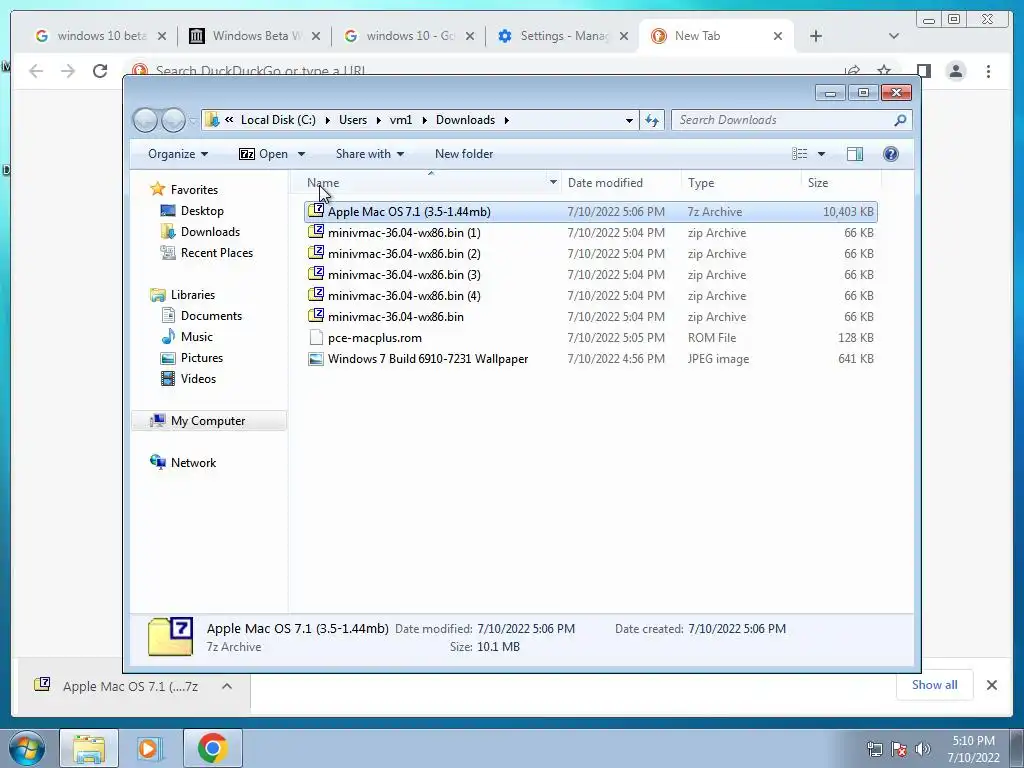Expand the Open button dropdown arrow
The width and height of the screenshot is (1024, 768).
point(301,154)
